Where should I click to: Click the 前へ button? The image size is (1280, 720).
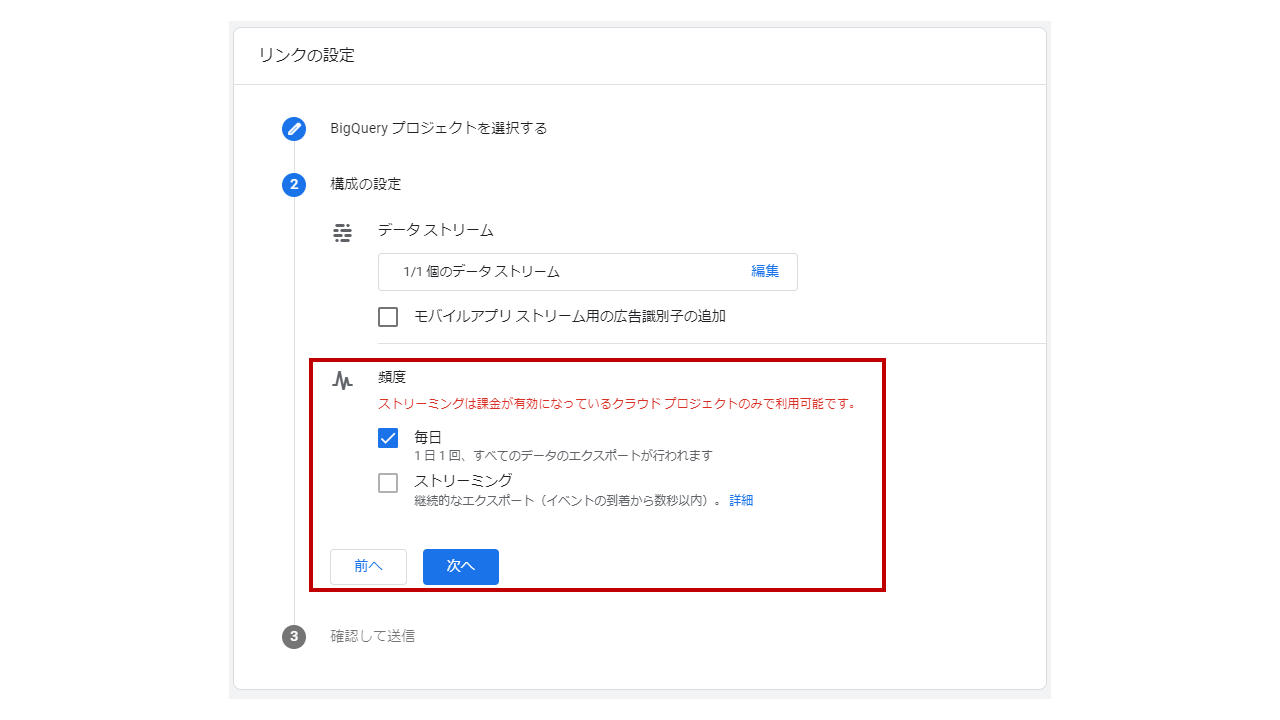tap(368, 566)
